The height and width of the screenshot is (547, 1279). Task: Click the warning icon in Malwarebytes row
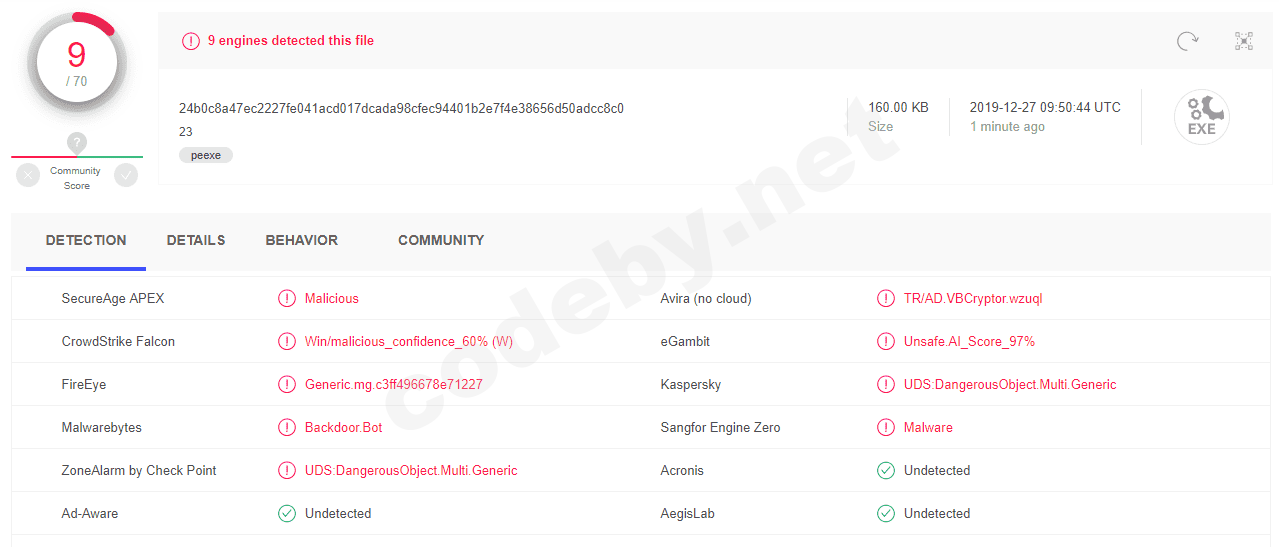click(287, 427)
